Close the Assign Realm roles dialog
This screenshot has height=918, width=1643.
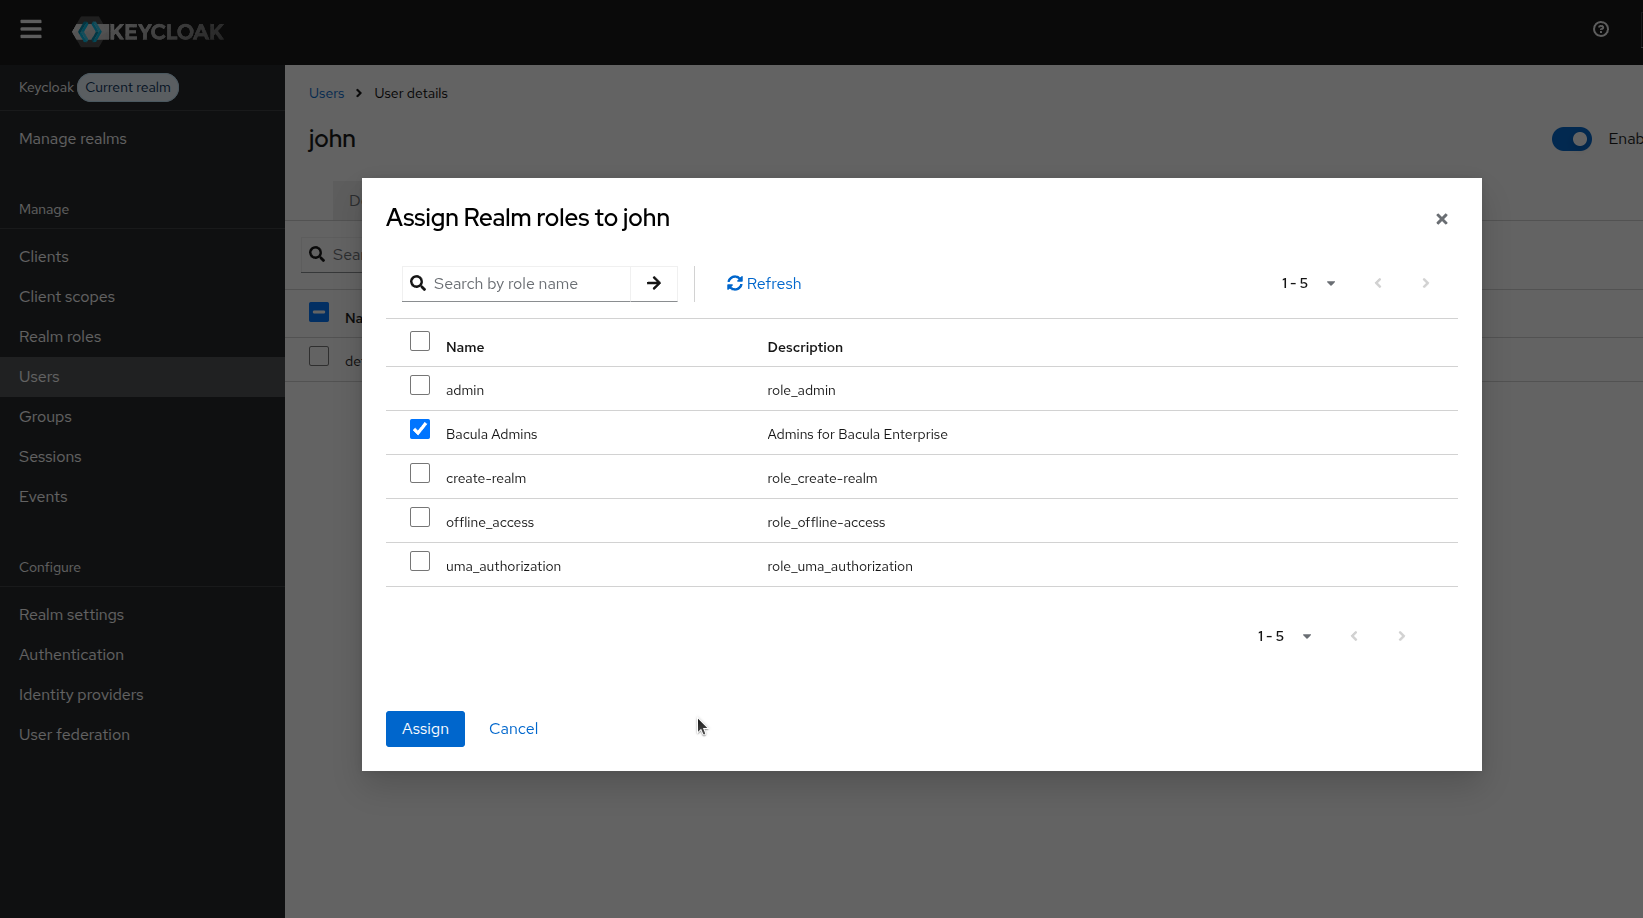click(1441, 219)
